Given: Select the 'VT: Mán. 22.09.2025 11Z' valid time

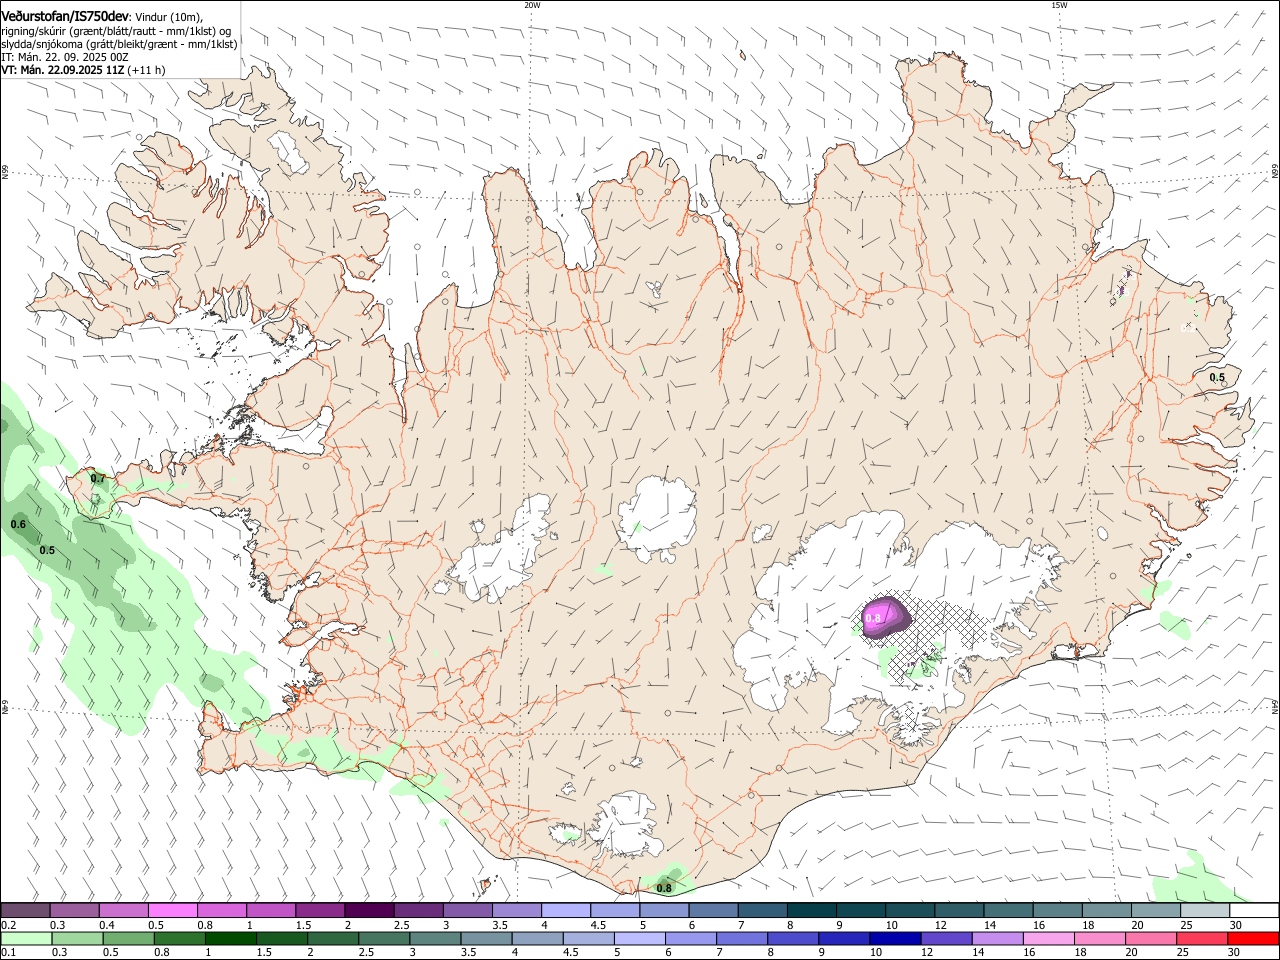Looking at the screenshot, I should click(x=63, y=70).
